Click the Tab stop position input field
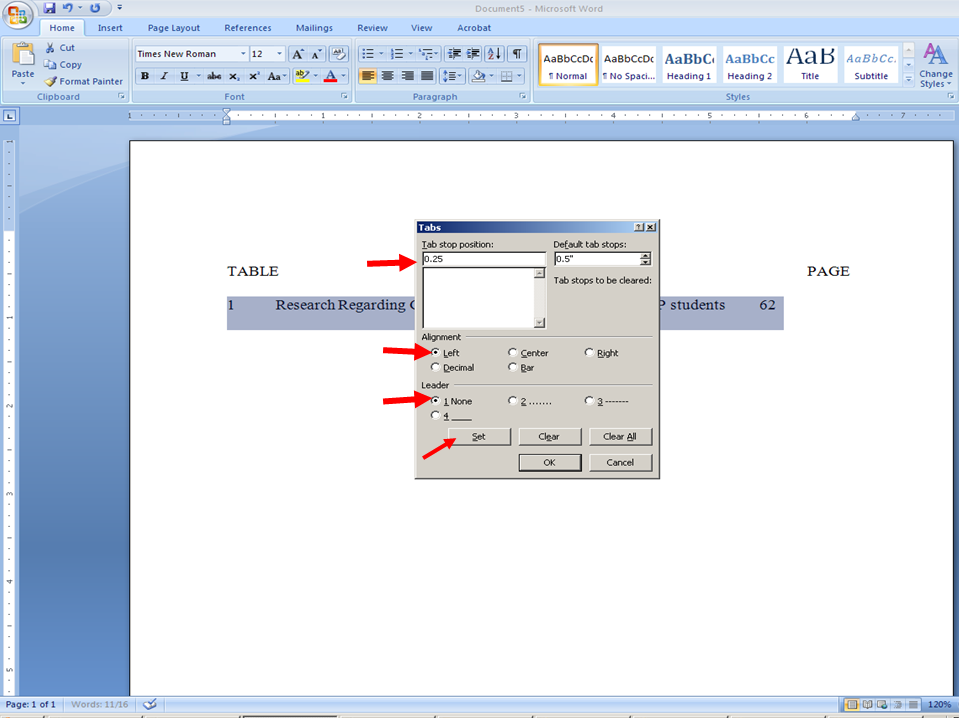This screenshot has height=723, width=963. coord(487,258)
